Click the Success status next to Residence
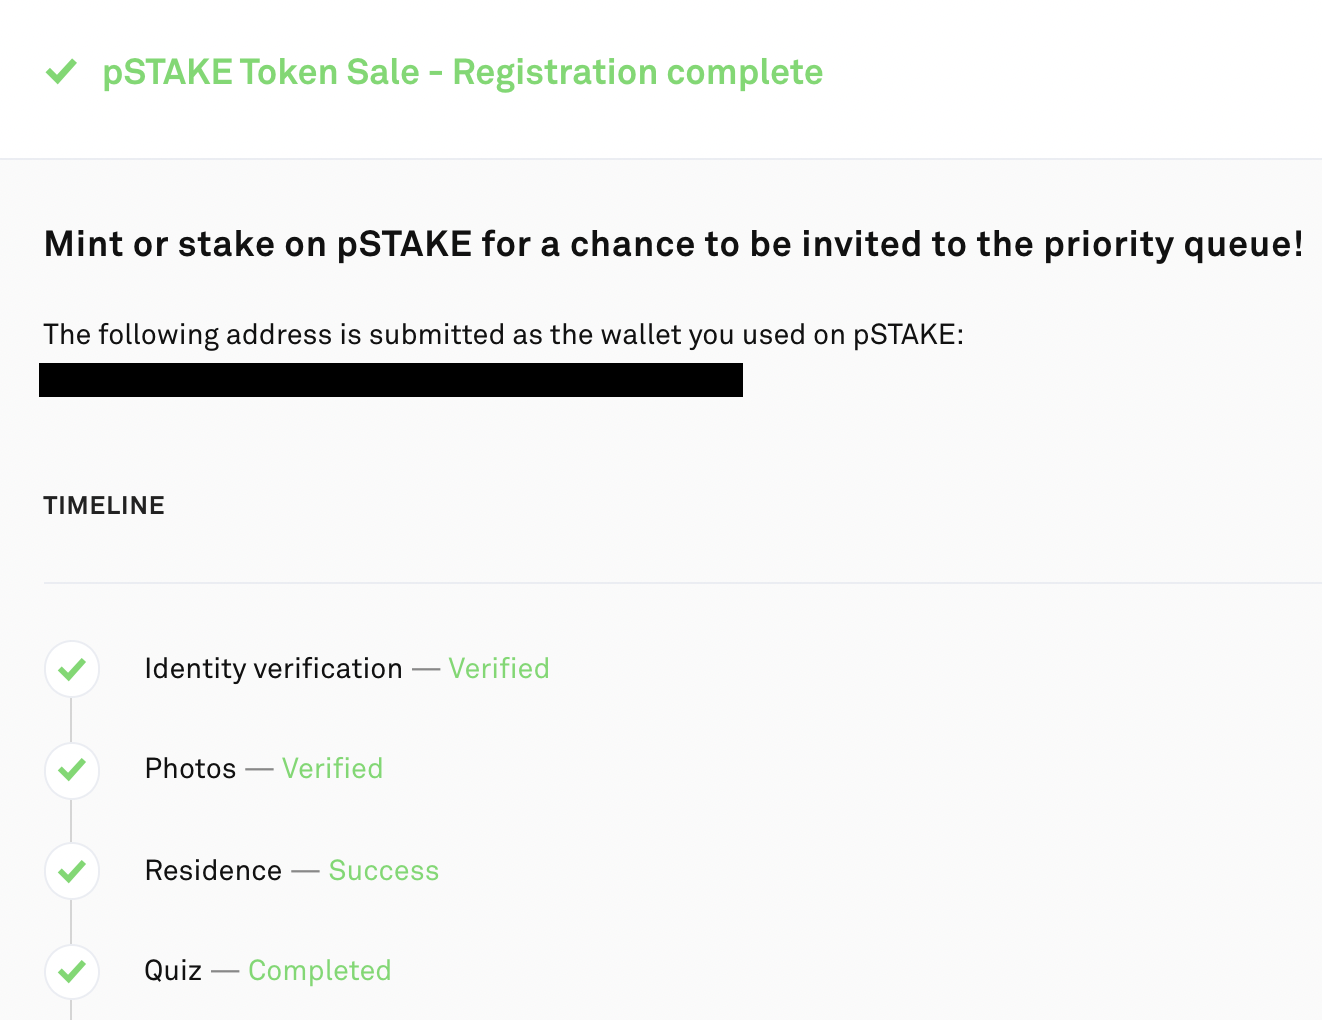 click(384, 870)
